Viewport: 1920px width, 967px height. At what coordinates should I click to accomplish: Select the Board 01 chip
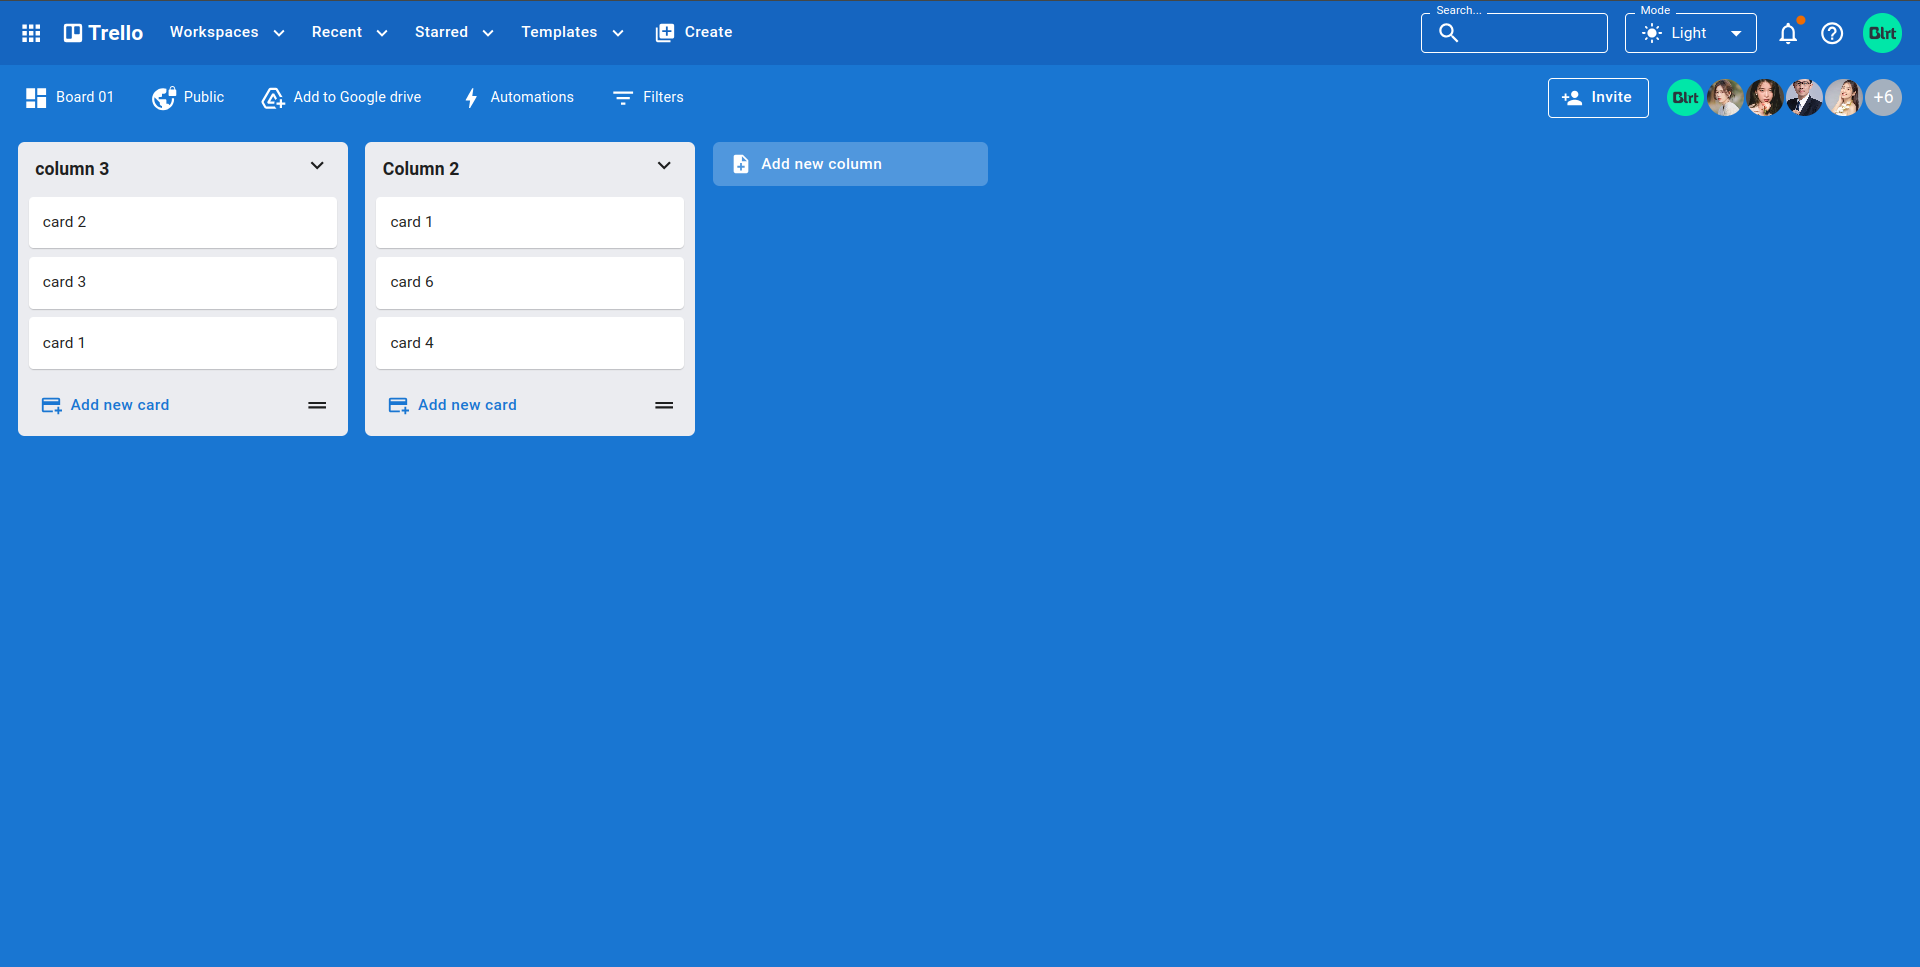(x=70, y=97)
